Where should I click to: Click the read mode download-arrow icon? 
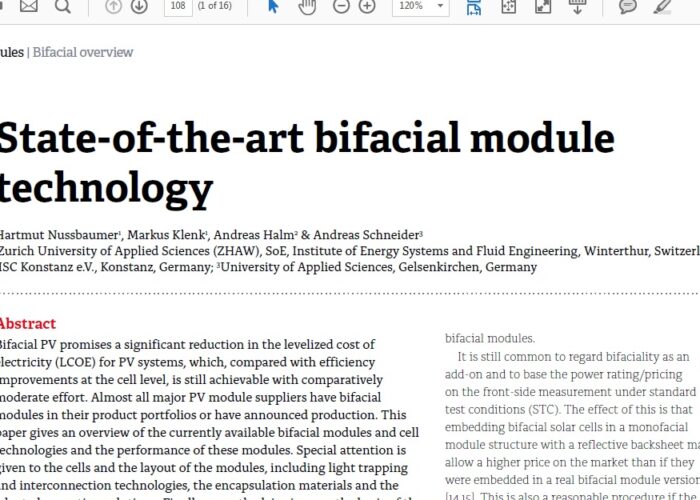tap(577, 7)
